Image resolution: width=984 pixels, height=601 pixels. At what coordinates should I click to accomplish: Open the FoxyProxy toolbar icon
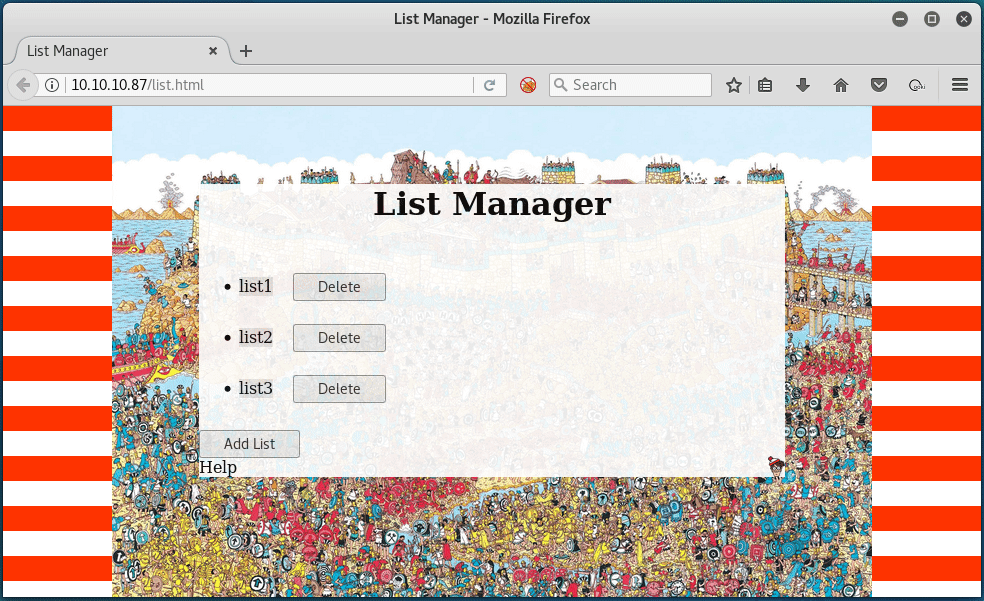[917, 85]
